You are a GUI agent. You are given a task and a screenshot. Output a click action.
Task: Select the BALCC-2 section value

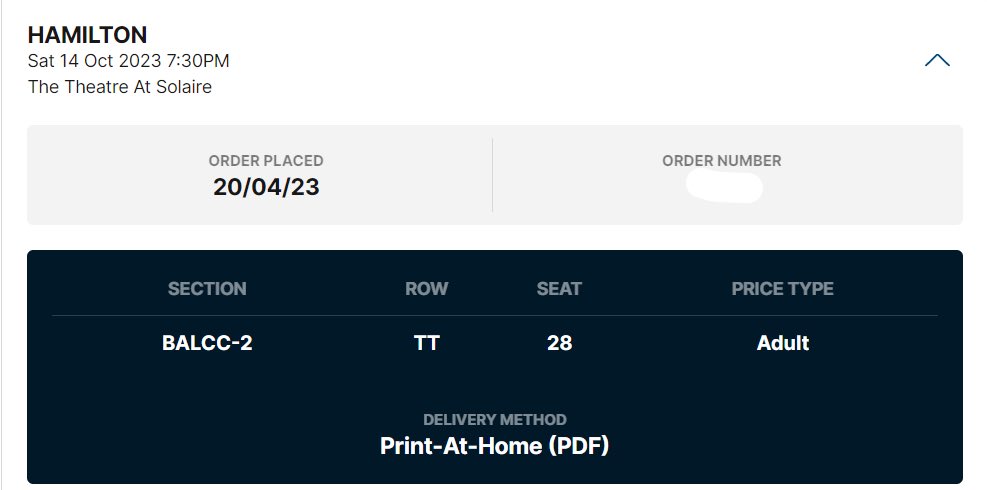pyautogui.click(x=207, y=343)
